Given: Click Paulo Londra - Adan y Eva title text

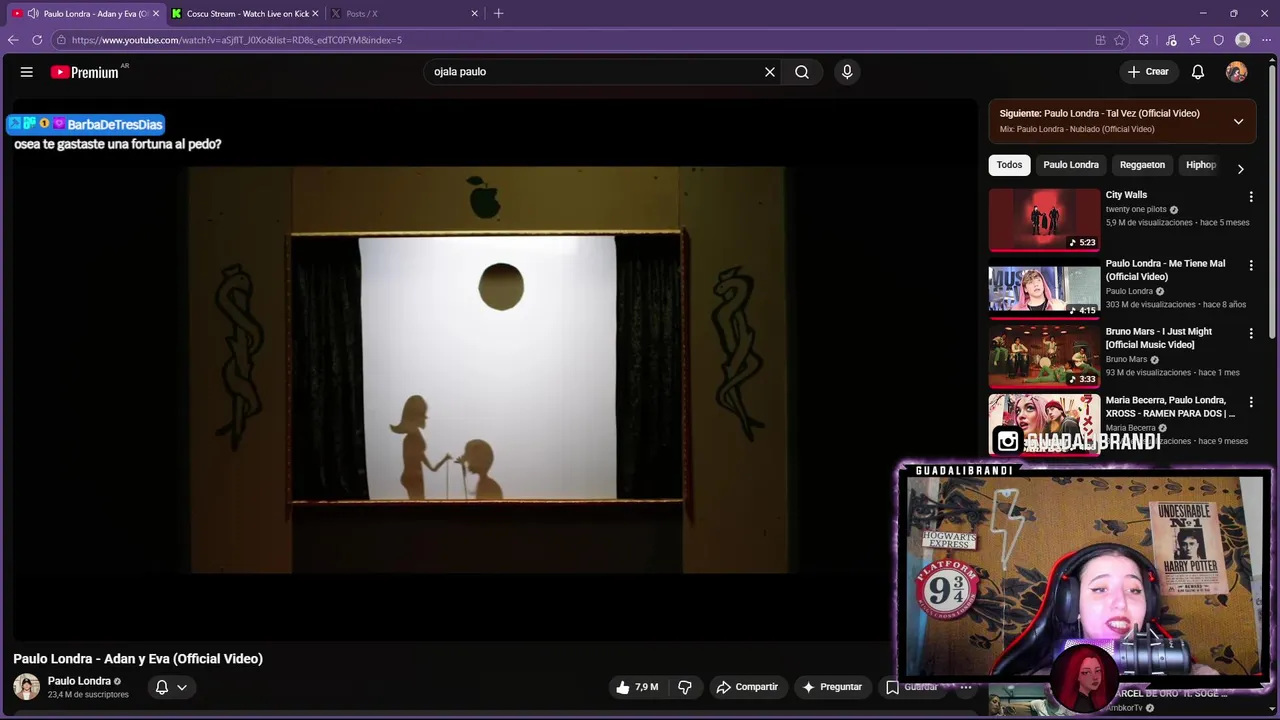Looking at the screenshot, I should 138,659.
